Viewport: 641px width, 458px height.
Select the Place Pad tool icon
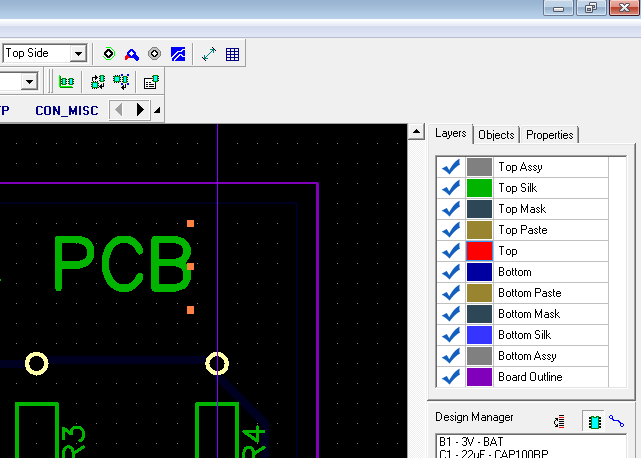click(x=109, y=54)
